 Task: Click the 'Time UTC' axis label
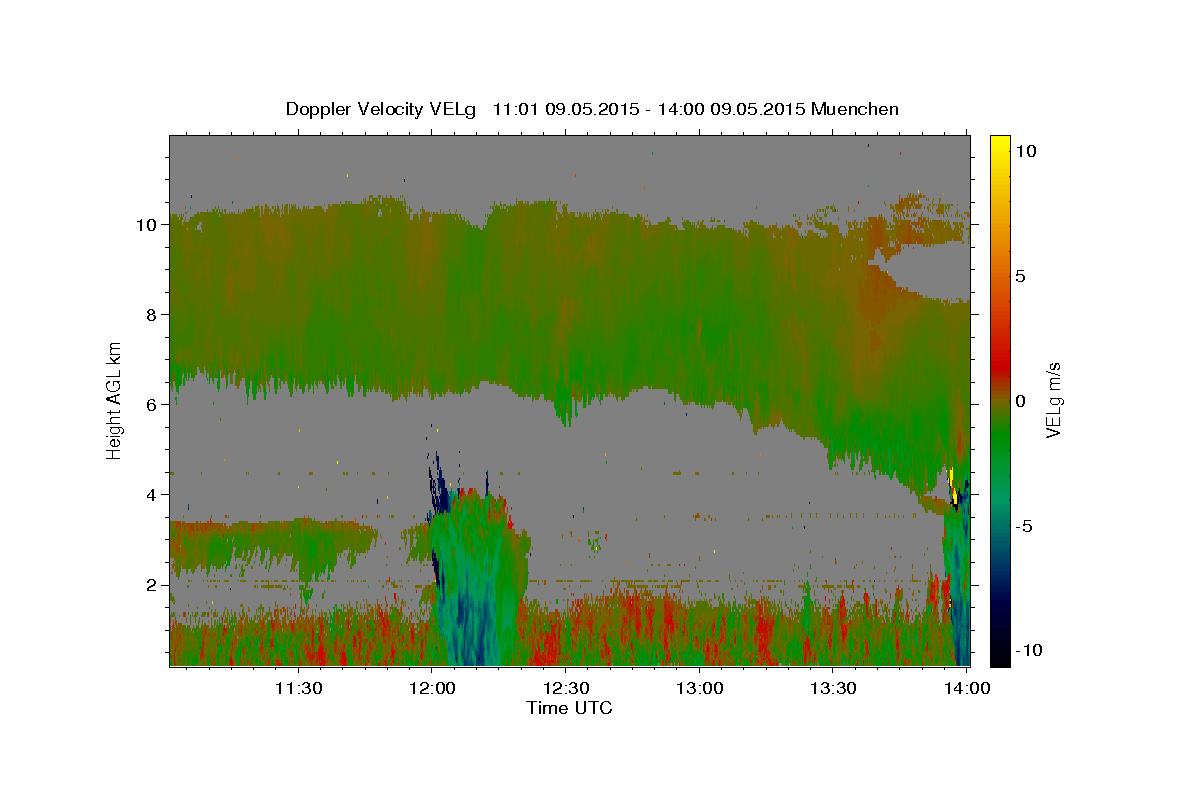[569, 708]
